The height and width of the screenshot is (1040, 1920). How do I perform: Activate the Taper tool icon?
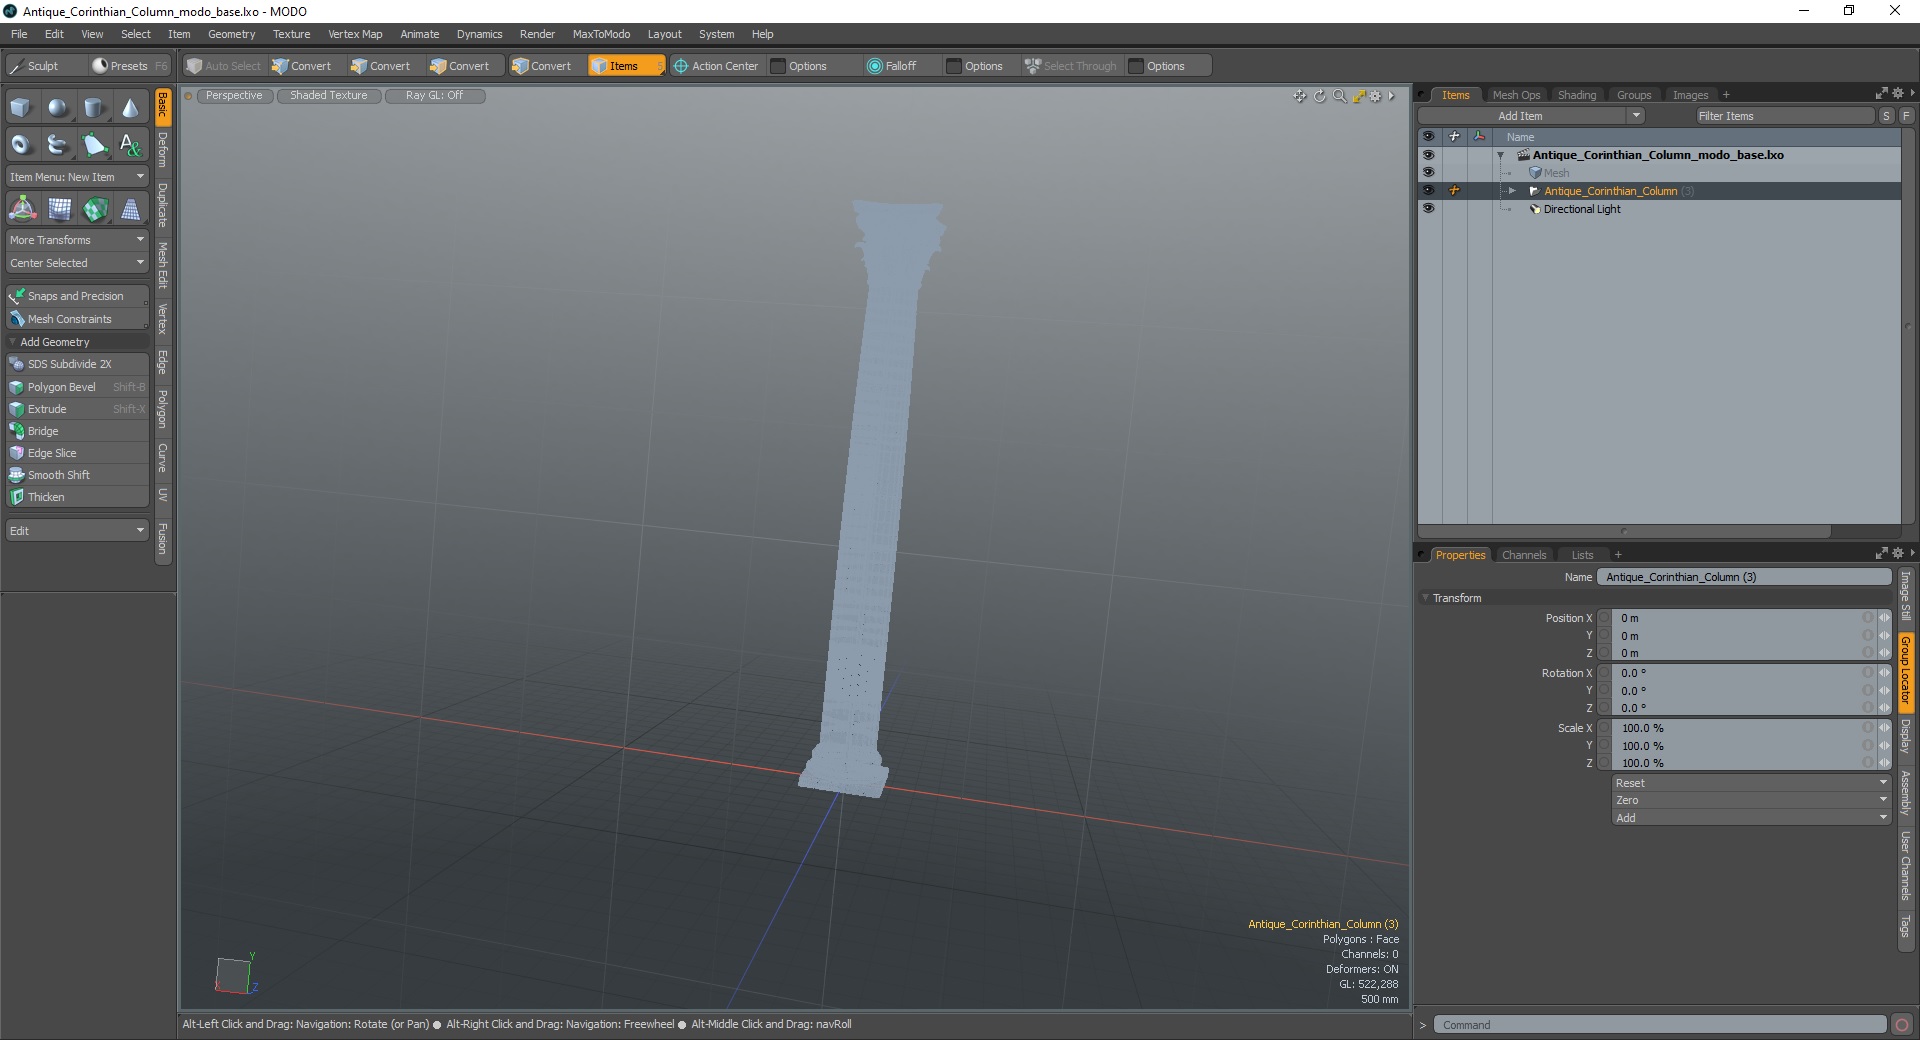131,209
